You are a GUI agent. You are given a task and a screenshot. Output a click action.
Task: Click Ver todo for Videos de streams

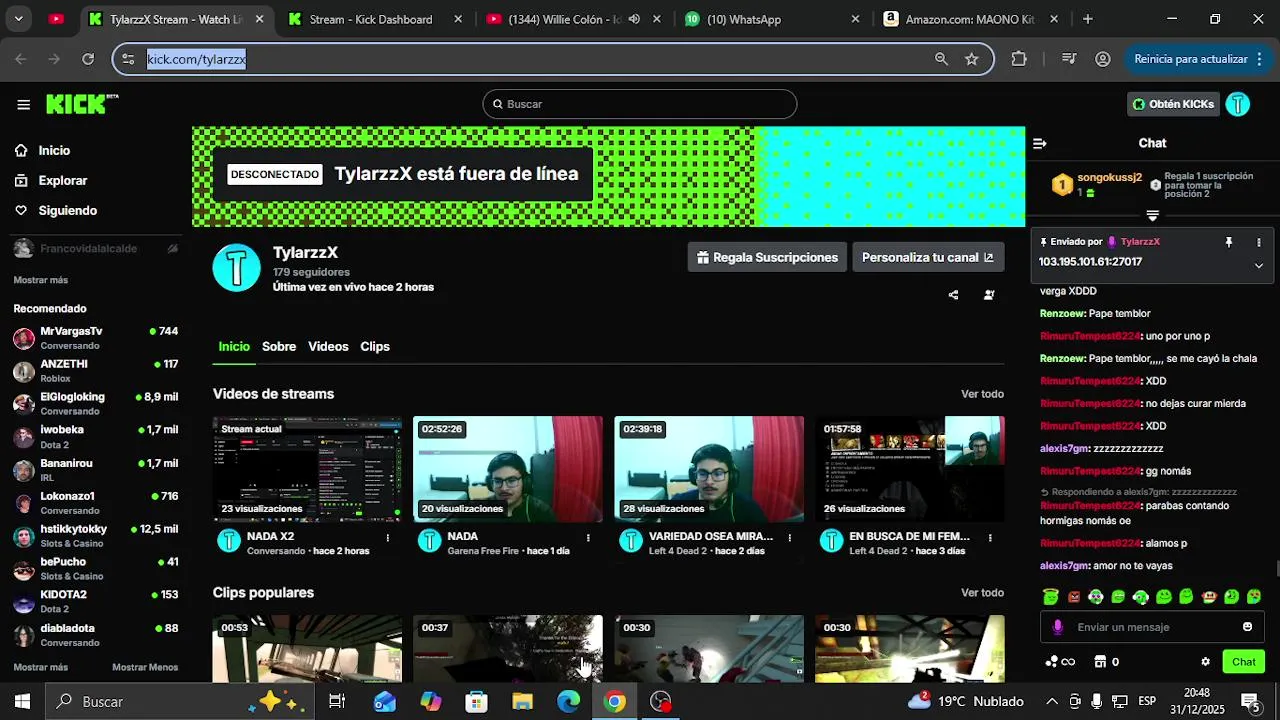click(x=982, y=394)
